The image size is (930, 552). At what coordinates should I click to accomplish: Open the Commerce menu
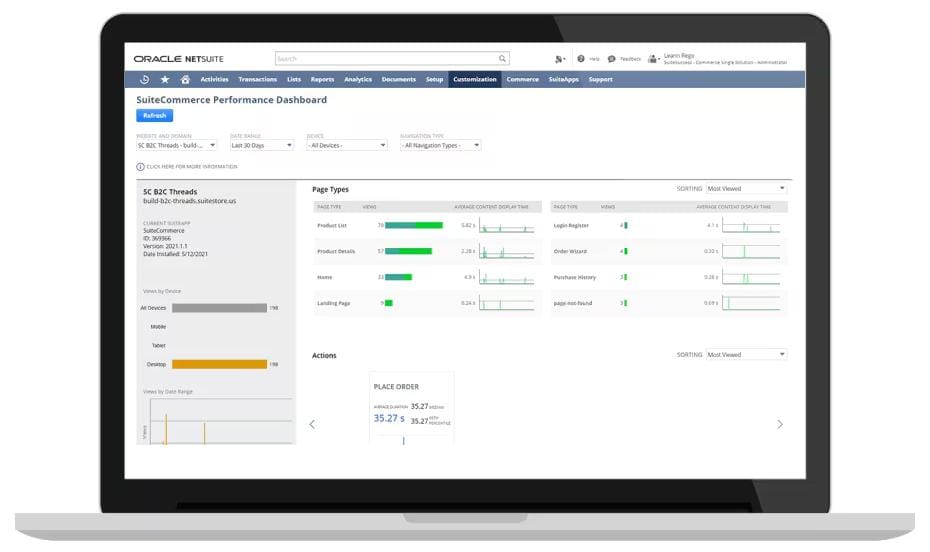pos(523,79)
